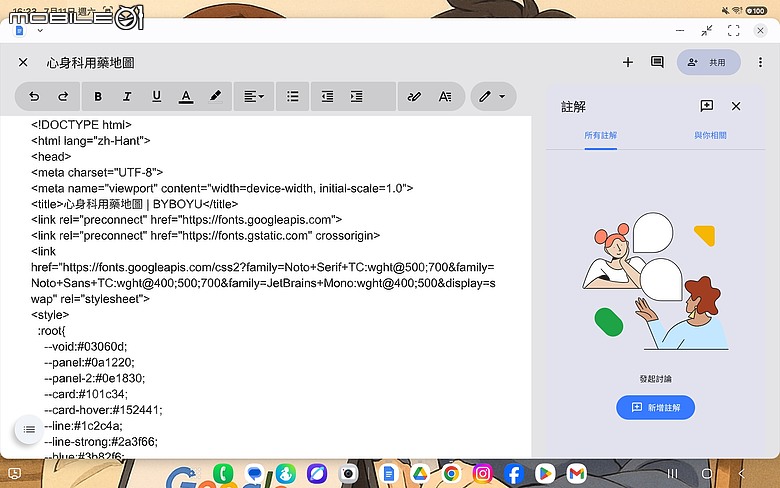Click the 共用 share button
Viewport: 780px width, 488px height.
pos(708,62)
